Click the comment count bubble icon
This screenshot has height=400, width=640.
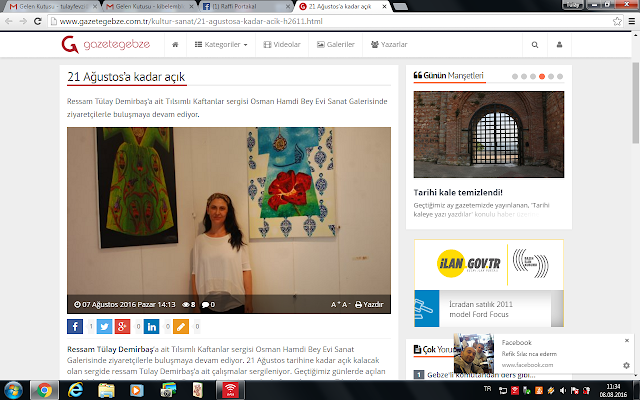(x=205, y=304)
